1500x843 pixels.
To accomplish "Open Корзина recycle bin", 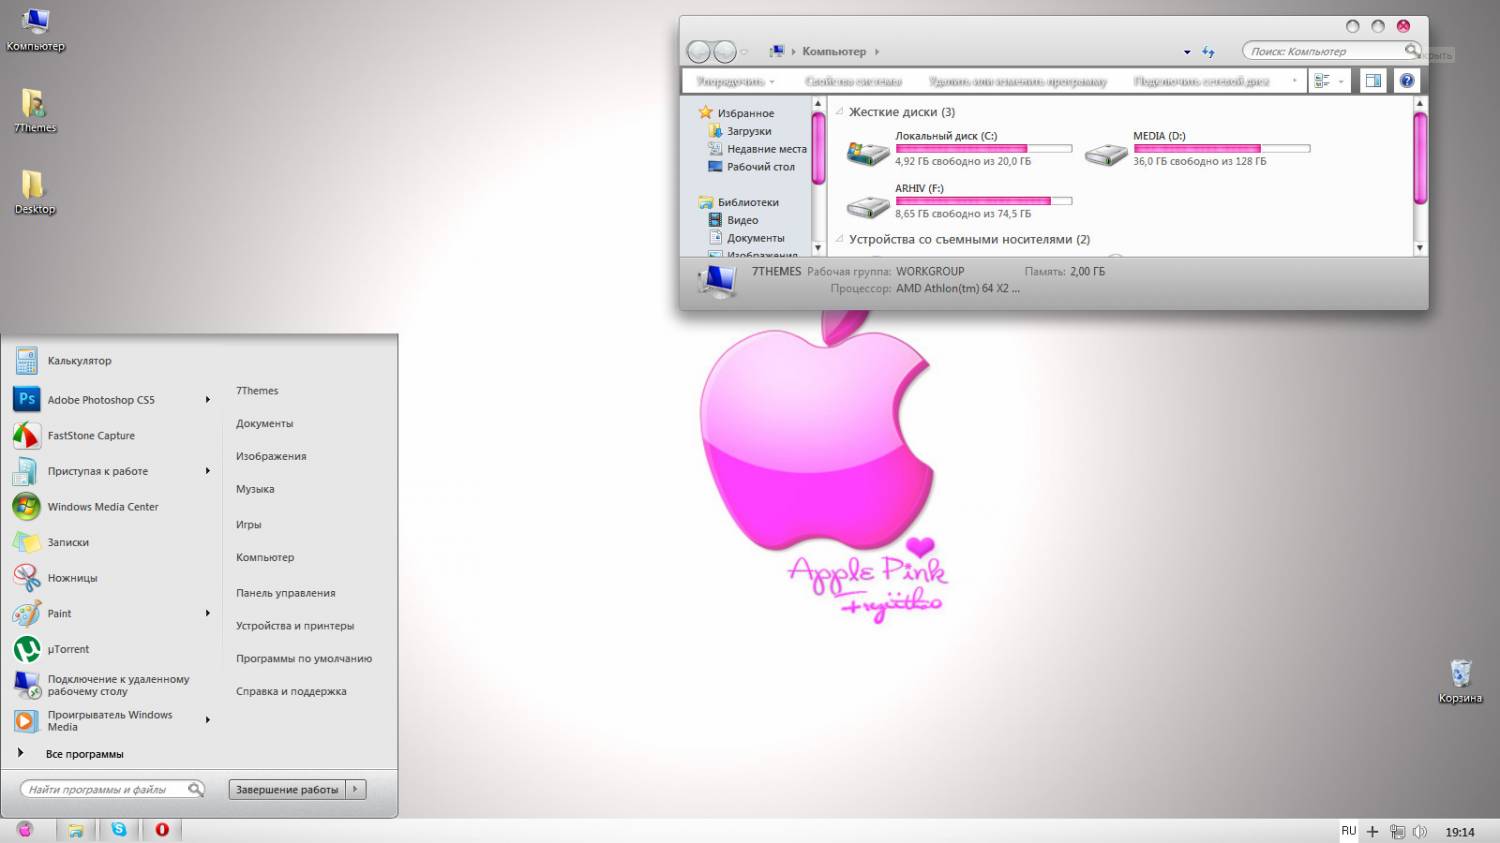I will pyautogui.click(x=1460, y=681).
